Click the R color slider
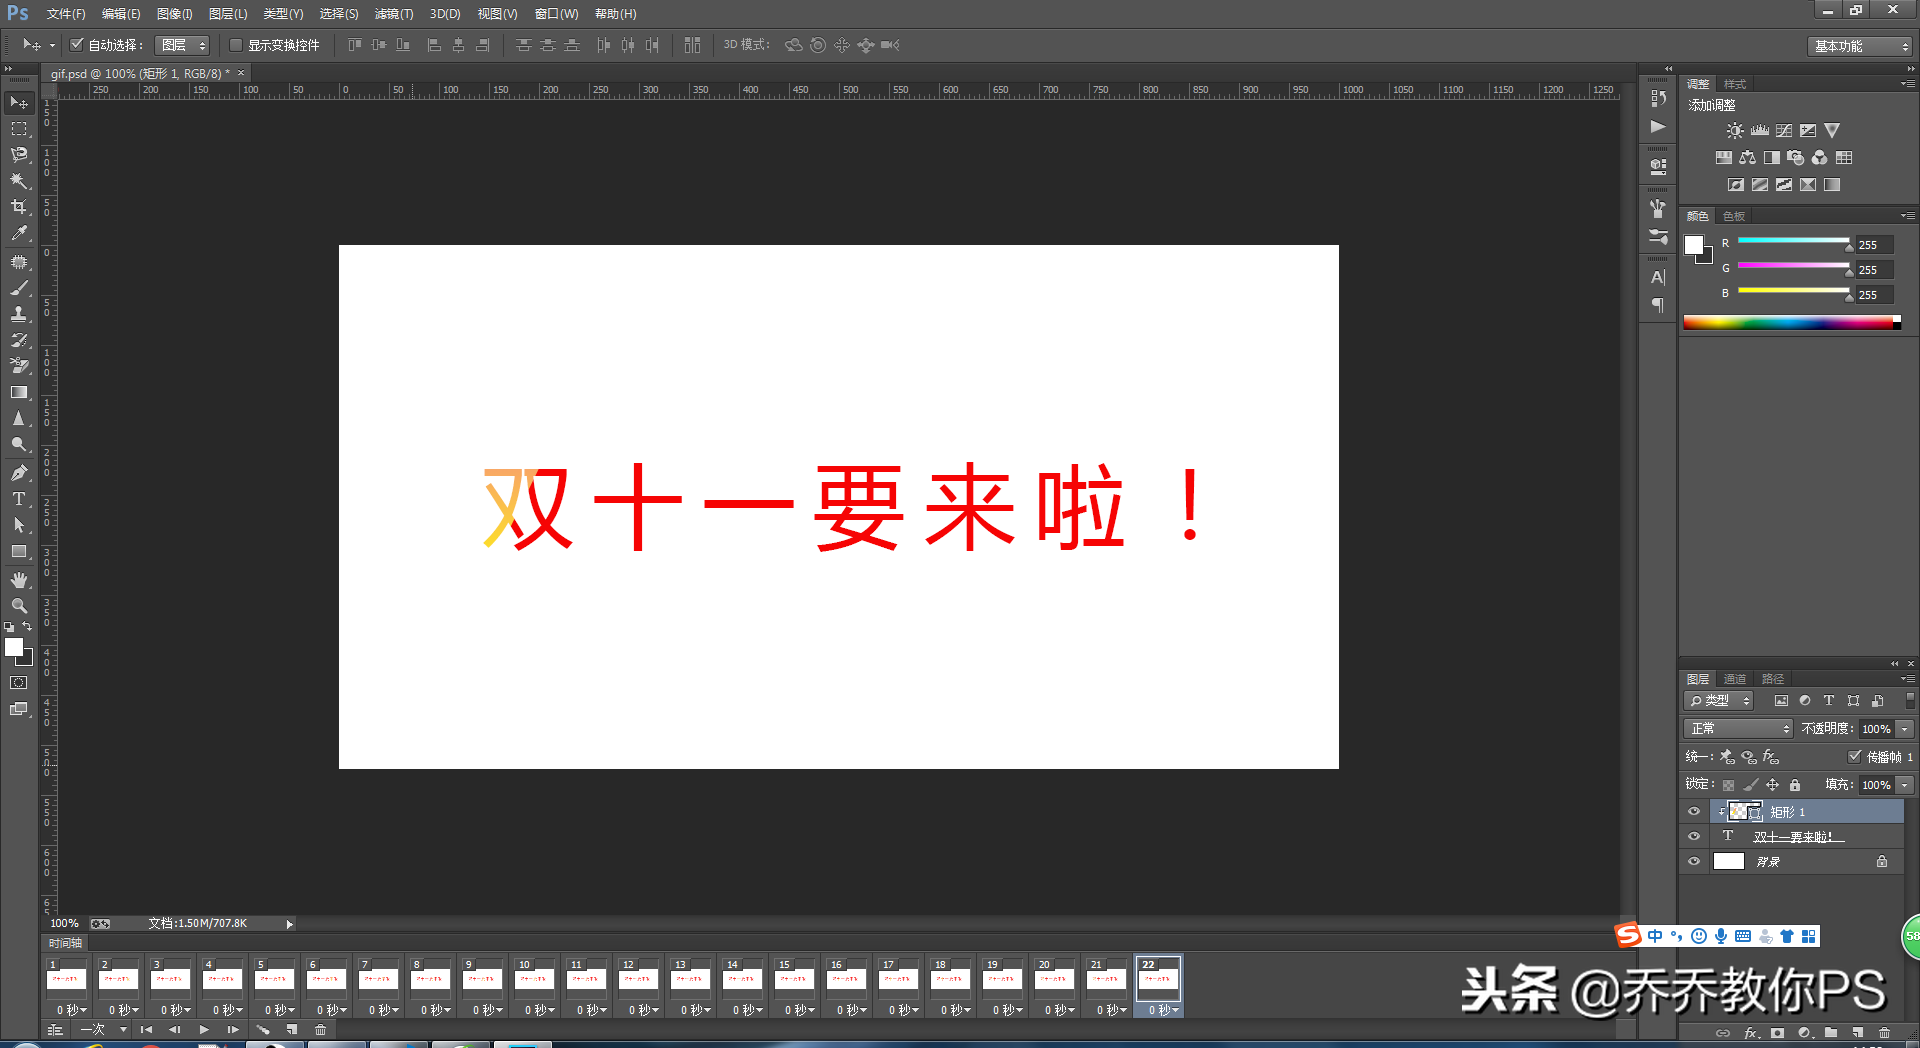1920x1048 pixels. point(1794,241)
